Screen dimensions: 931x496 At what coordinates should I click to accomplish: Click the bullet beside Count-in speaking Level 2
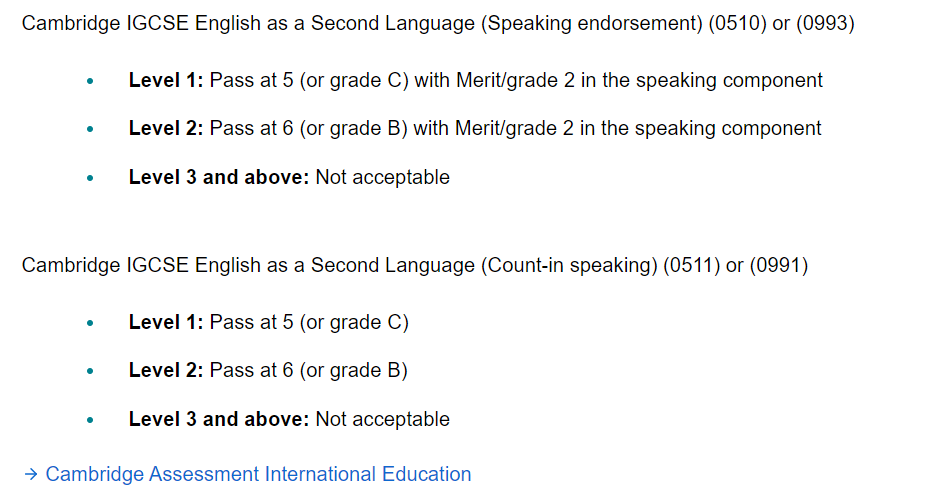90,371
